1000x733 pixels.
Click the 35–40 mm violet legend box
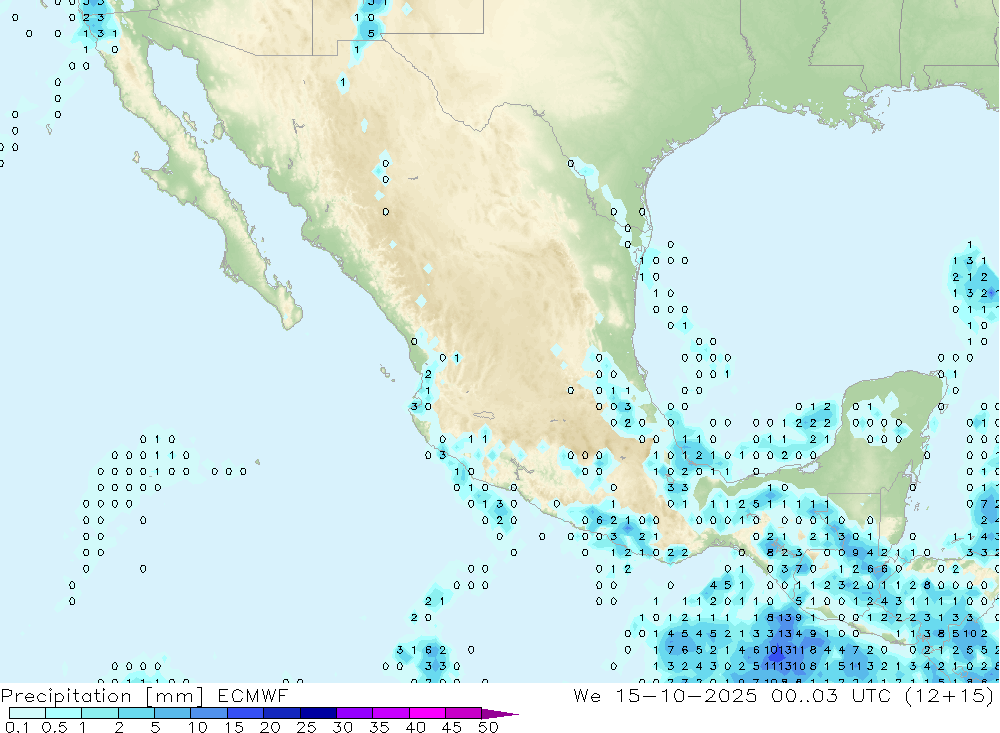click(390, 713)
